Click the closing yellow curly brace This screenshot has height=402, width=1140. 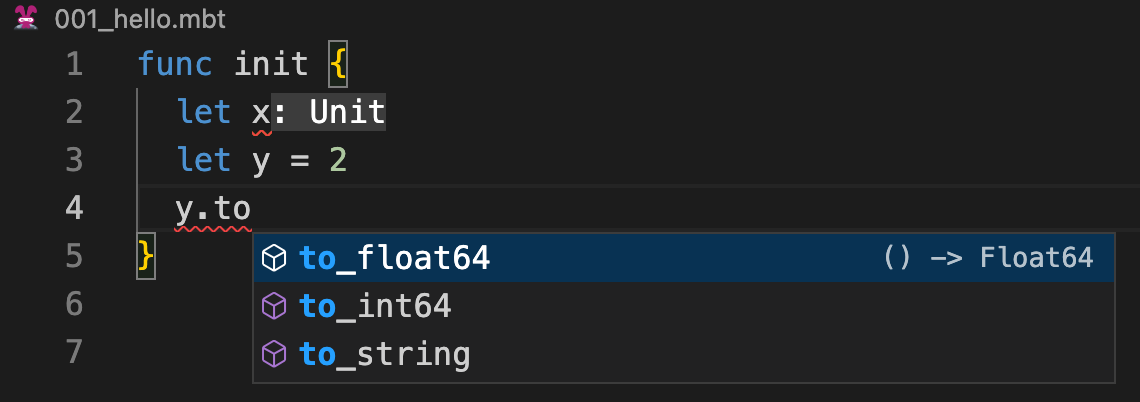click(146, 257)
